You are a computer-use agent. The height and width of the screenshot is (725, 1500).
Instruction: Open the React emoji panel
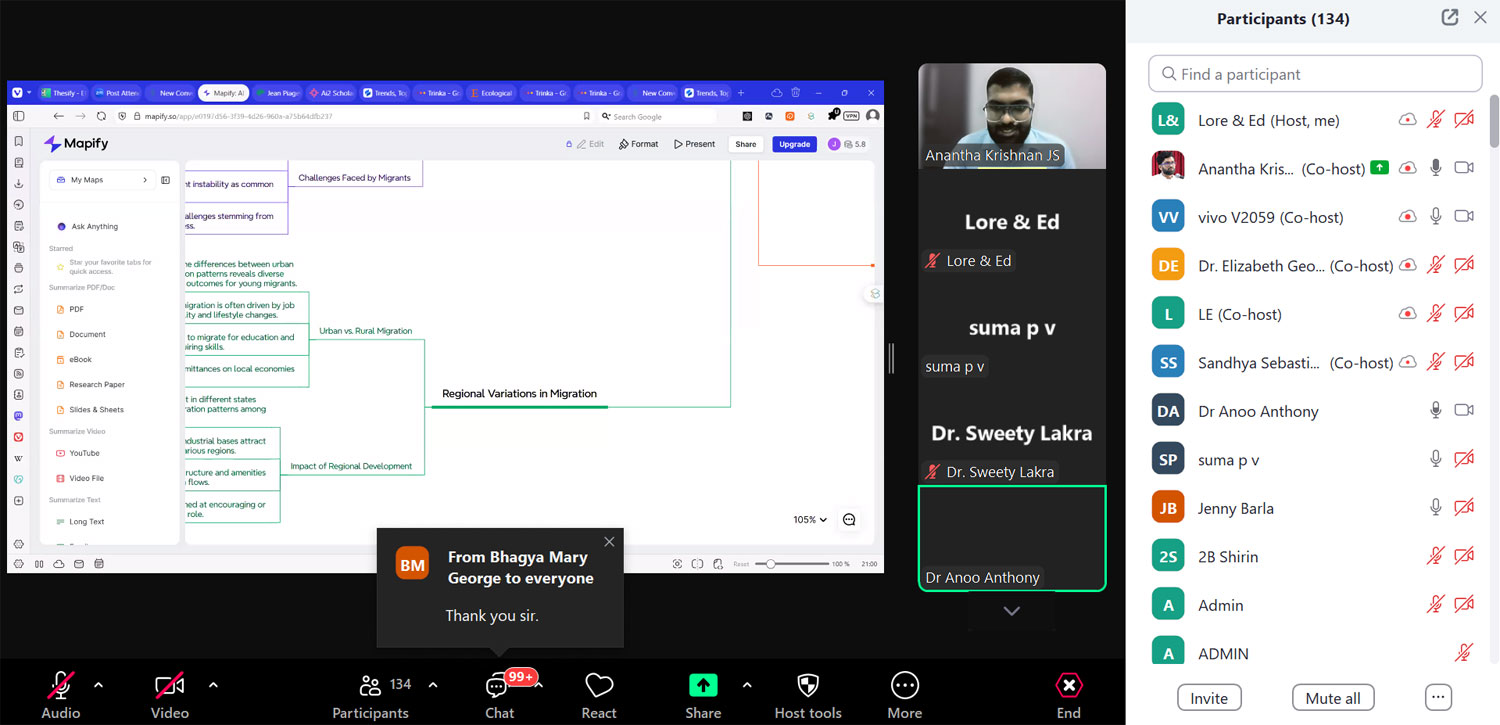pos(598,686)
